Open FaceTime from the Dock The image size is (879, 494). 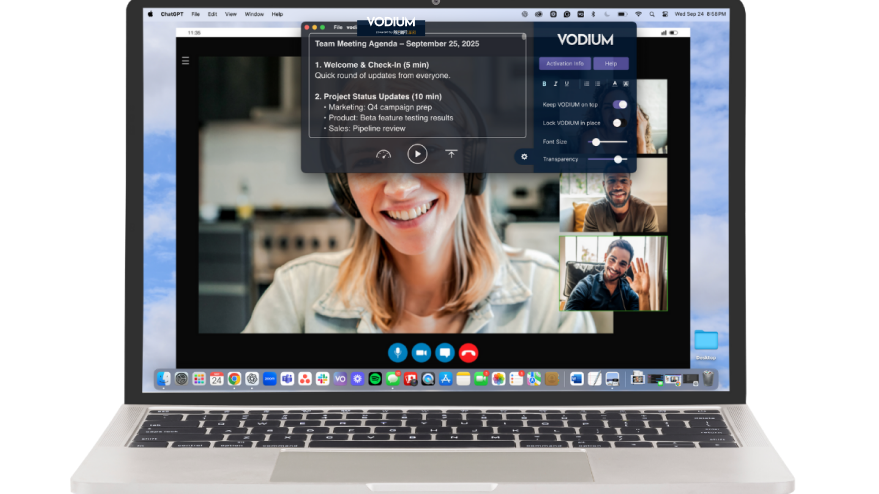tap(481, 379)
